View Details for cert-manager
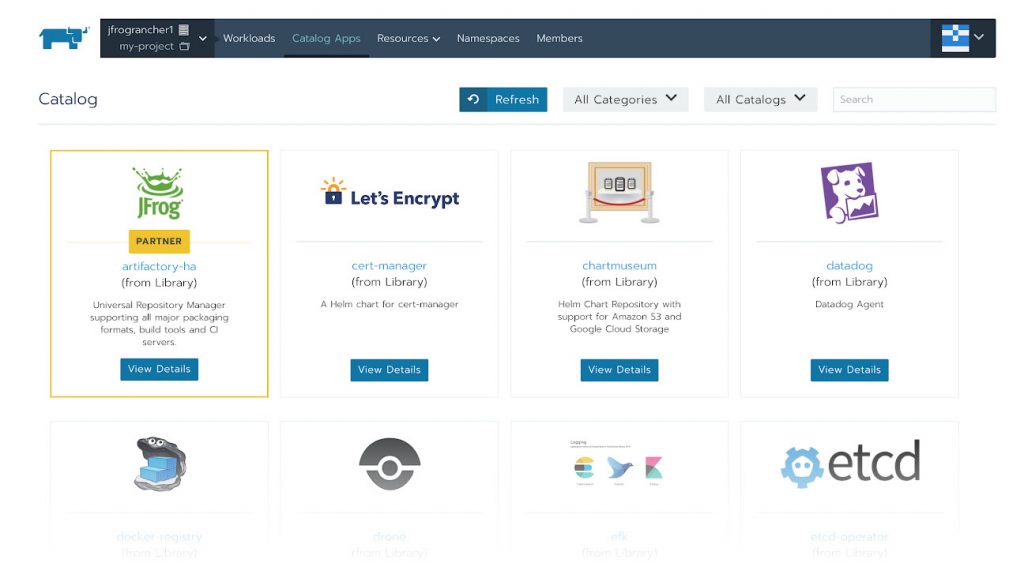 tap(389, 369)
